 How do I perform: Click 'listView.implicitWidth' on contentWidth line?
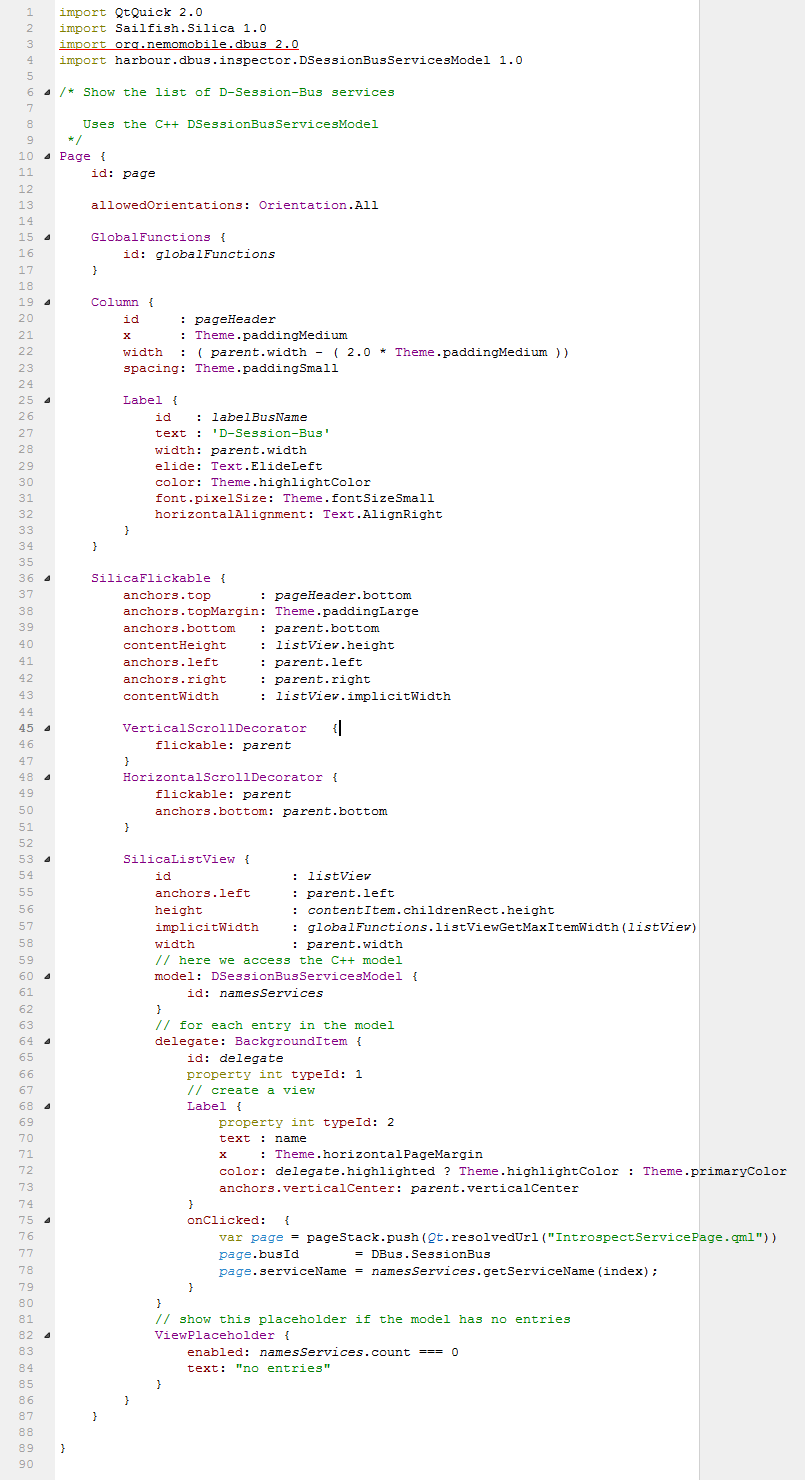tap(363, 696)
